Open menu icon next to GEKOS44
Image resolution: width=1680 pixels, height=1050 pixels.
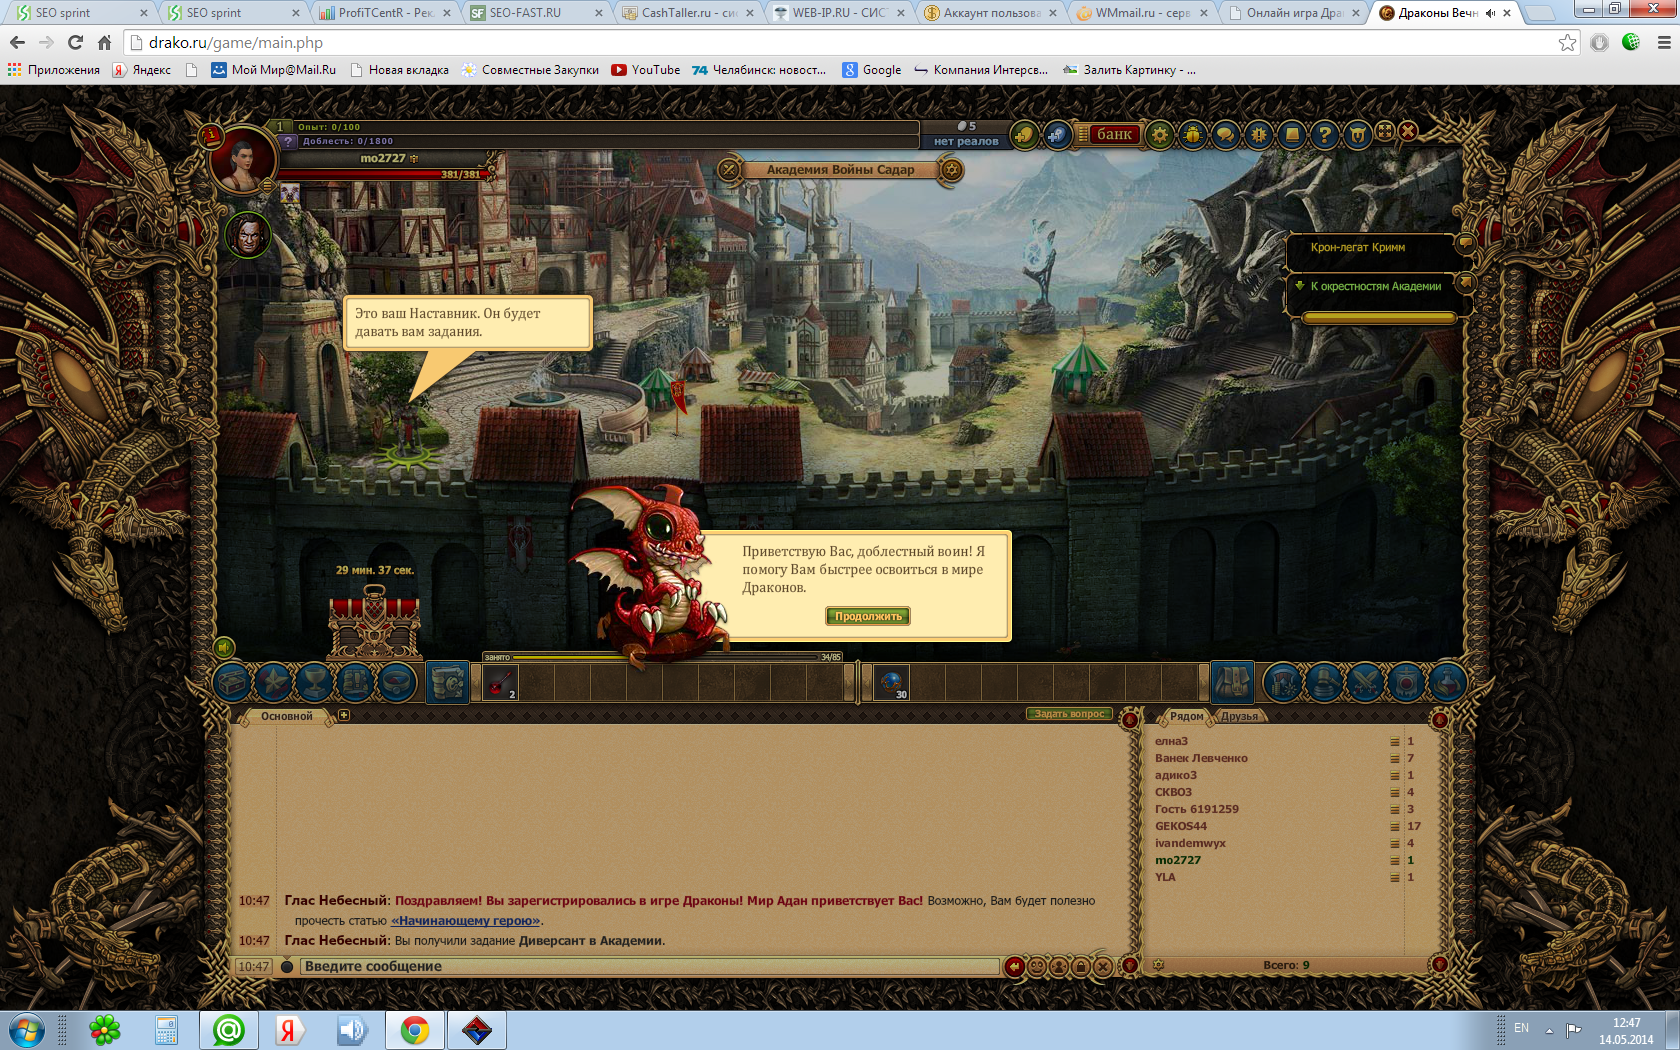click(x=1394, y=827)
